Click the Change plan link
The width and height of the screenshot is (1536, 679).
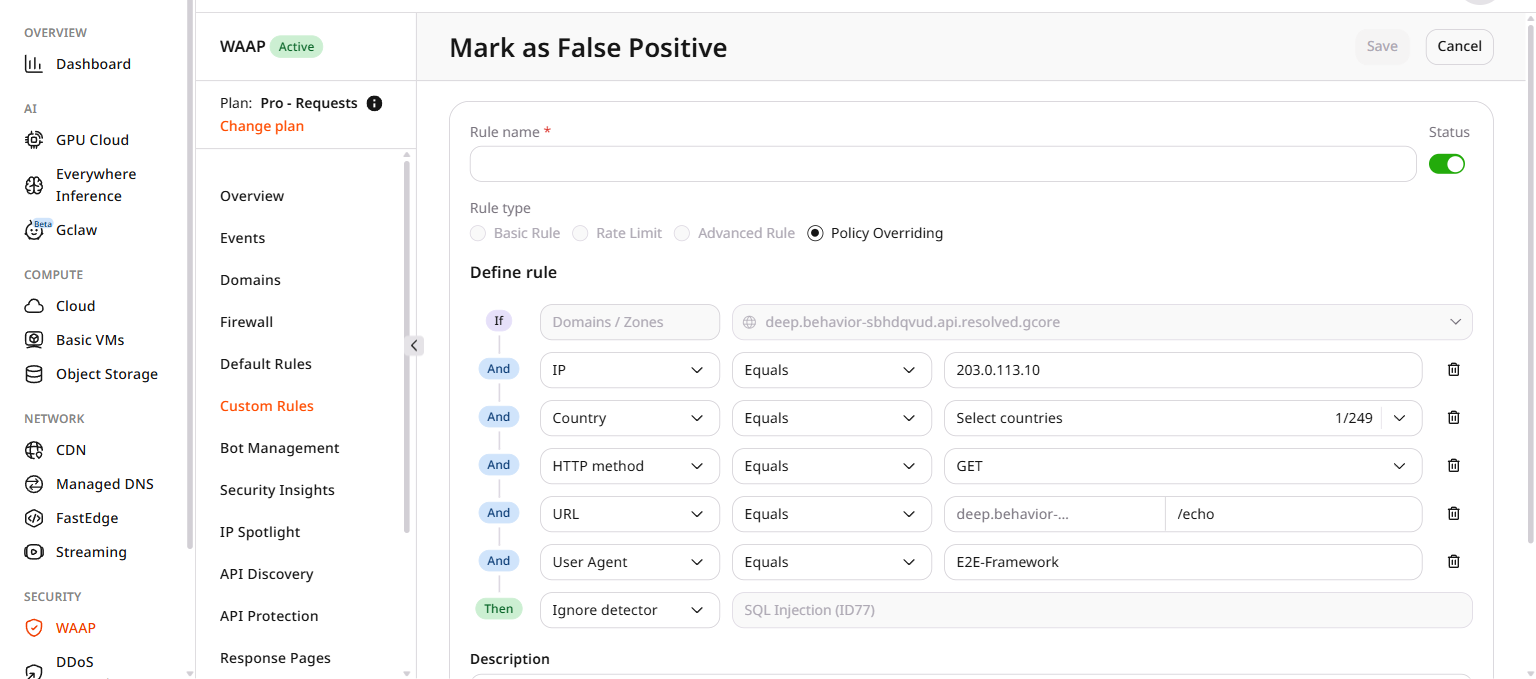click(x=262, y=126)
